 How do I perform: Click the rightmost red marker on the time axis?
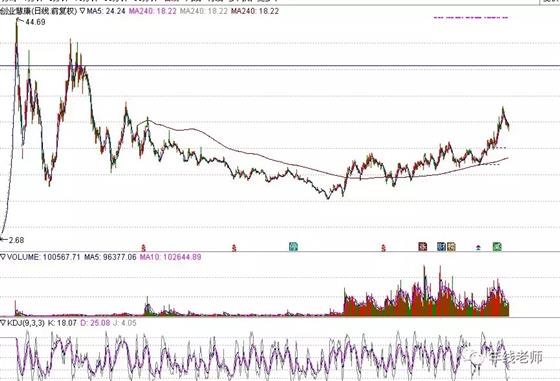(383, 247)
